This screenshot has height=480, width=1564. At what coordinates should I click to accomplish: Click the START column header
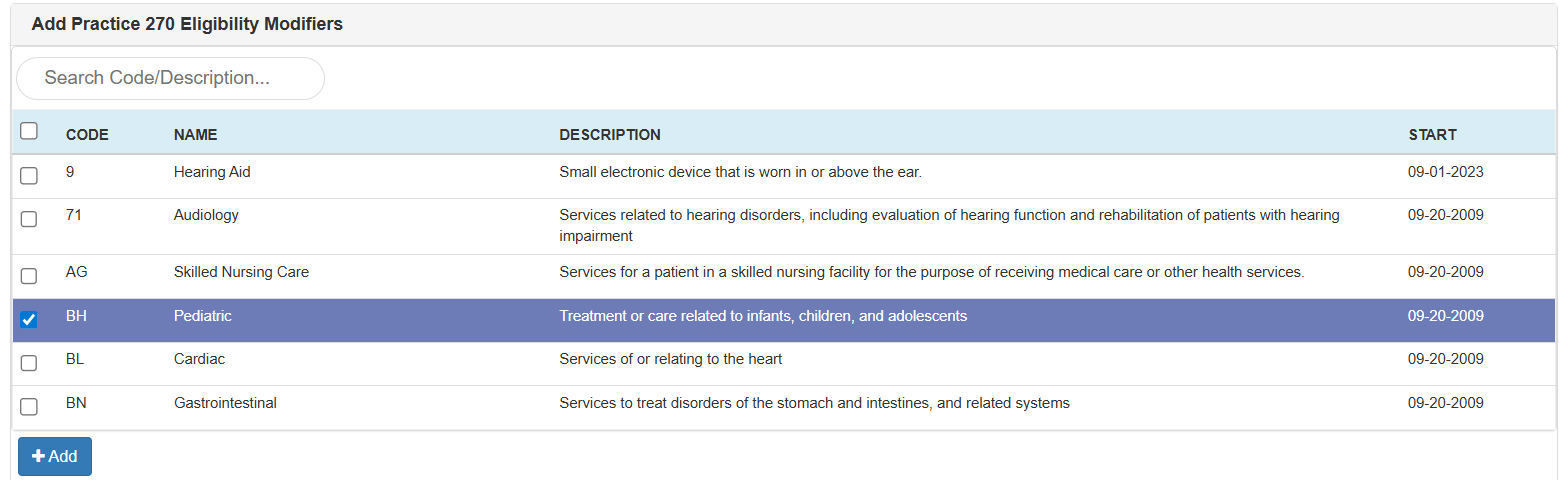(x=1432, y=135)
